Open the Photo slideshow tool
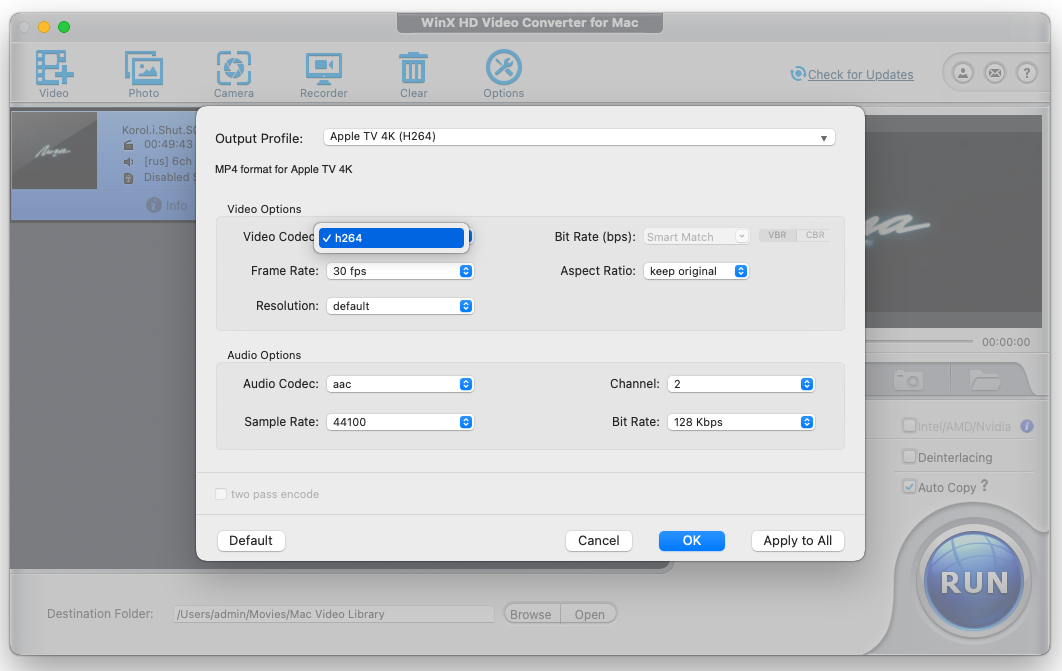The height and width of the screenshot is (671, 1062). point(144,70)
